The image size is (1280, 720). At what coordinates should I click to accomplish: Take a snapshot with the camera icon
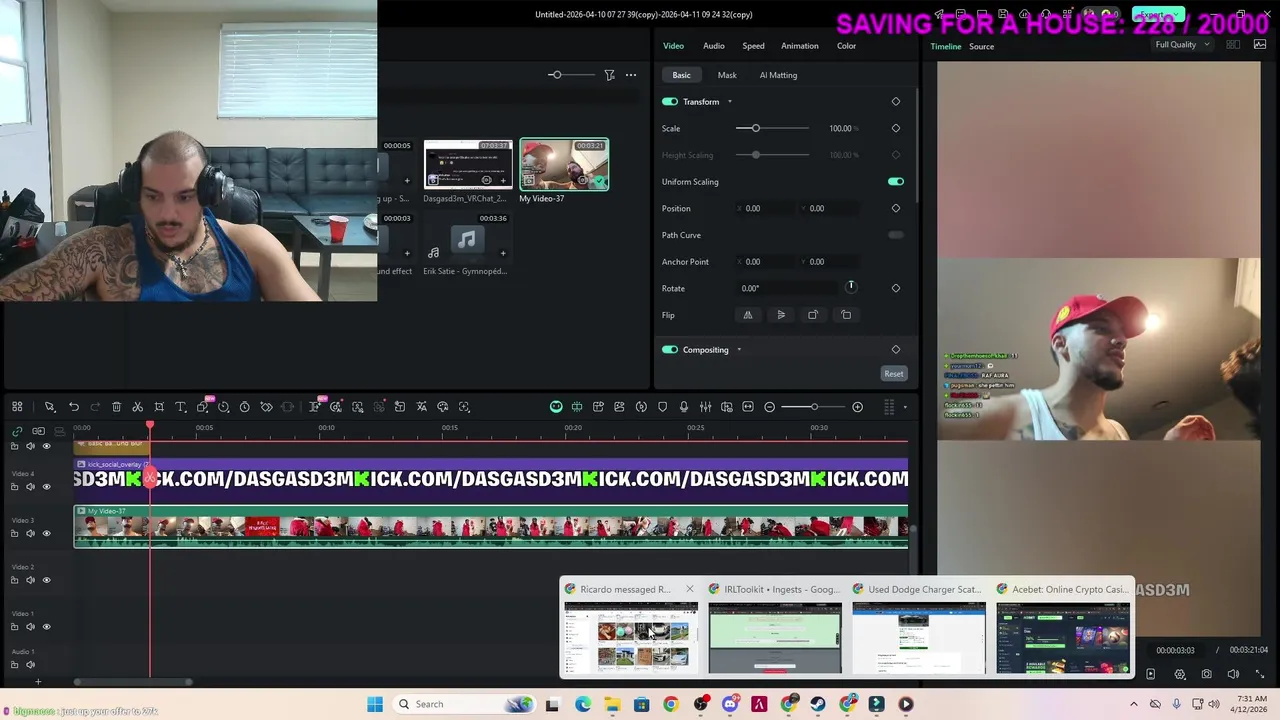pyautogui.click(x=1207, y=675)
